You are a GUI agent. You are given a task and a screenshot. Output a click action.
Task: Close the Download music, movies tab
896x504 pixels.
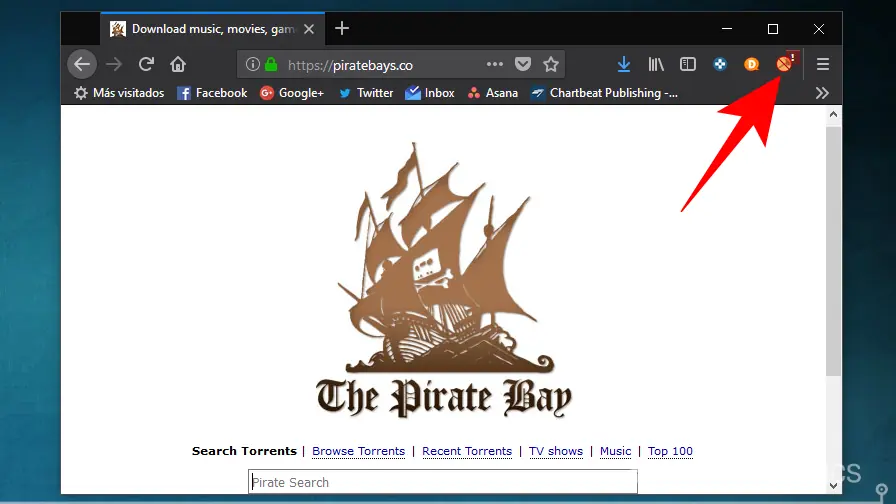[x=309, y=29]
